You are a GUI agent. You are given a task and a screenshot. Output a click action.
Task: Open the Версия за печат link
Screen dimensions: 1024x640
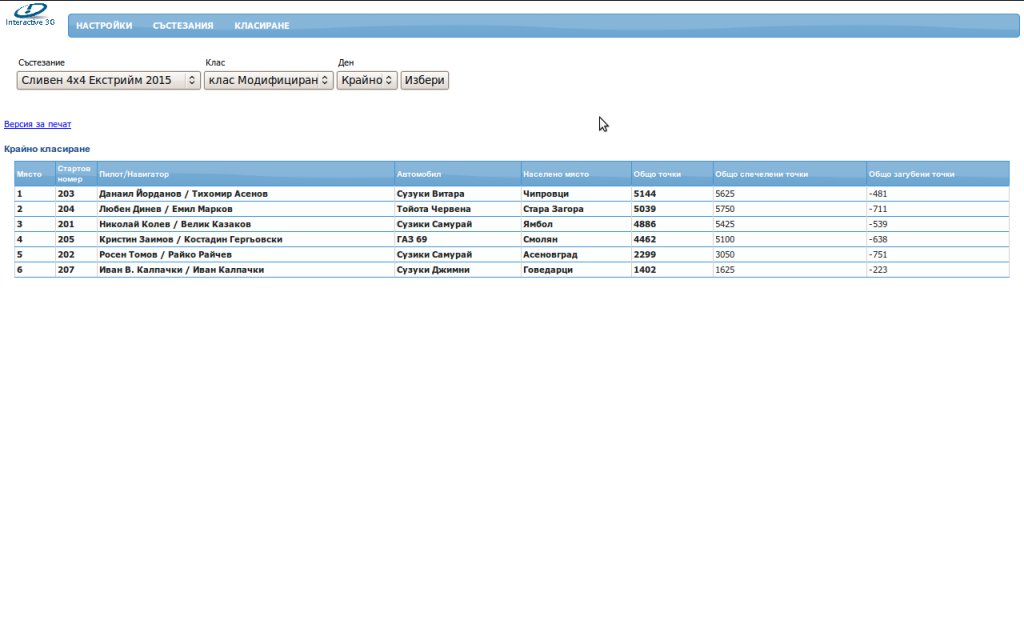click(x=37, y=124)
